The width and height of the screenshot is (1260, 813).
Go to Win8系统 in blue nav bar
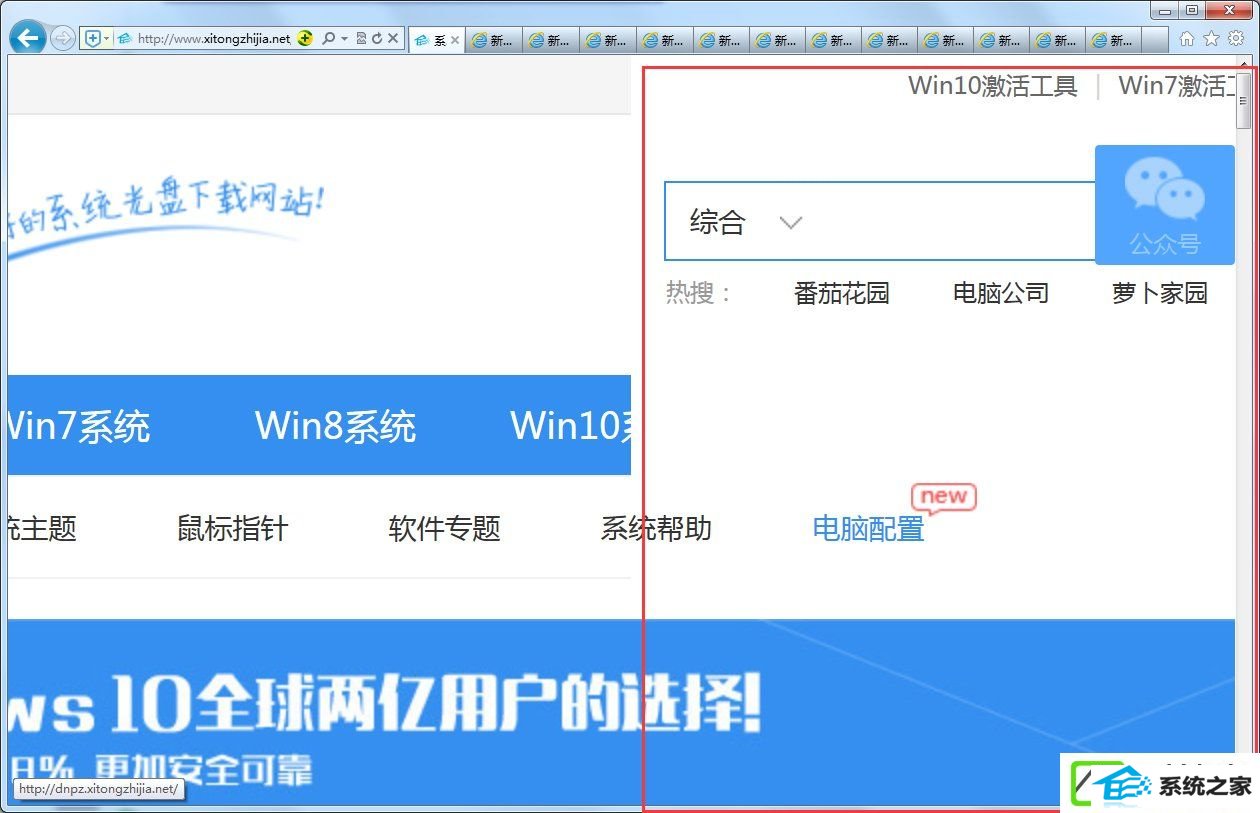pyautogui.click(x=335, y=426)
